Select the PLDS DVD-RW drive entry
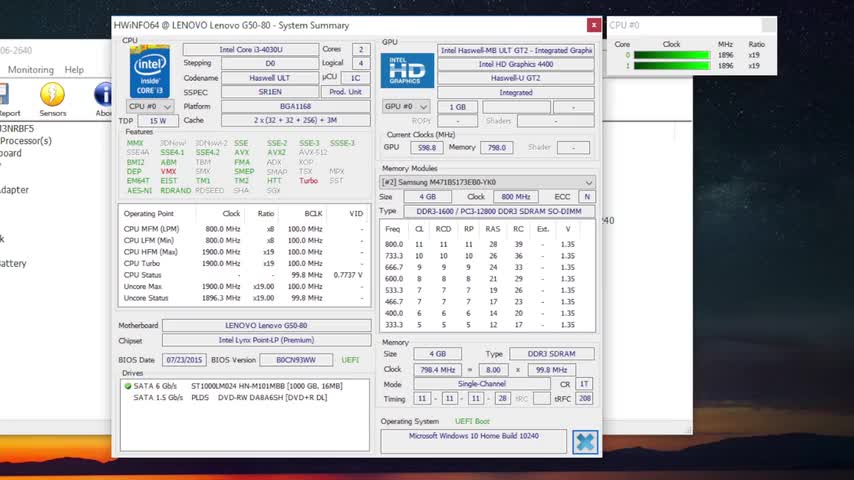 230,398
